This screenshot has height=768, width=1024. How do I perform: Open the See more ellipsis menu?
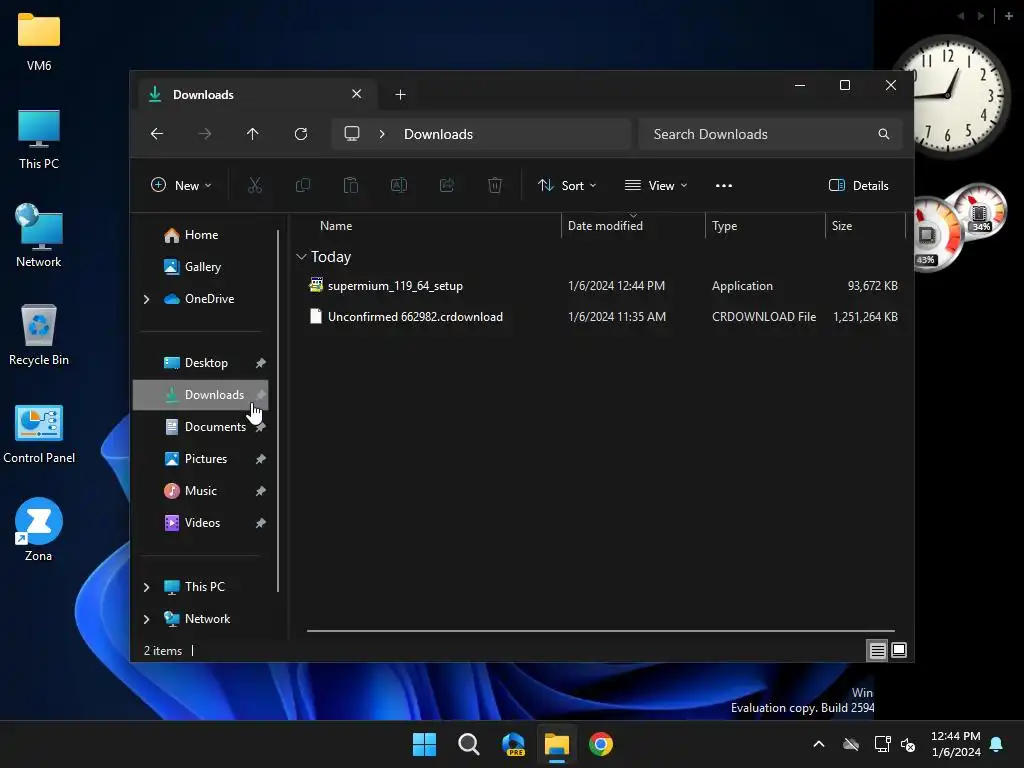[724, 185]
